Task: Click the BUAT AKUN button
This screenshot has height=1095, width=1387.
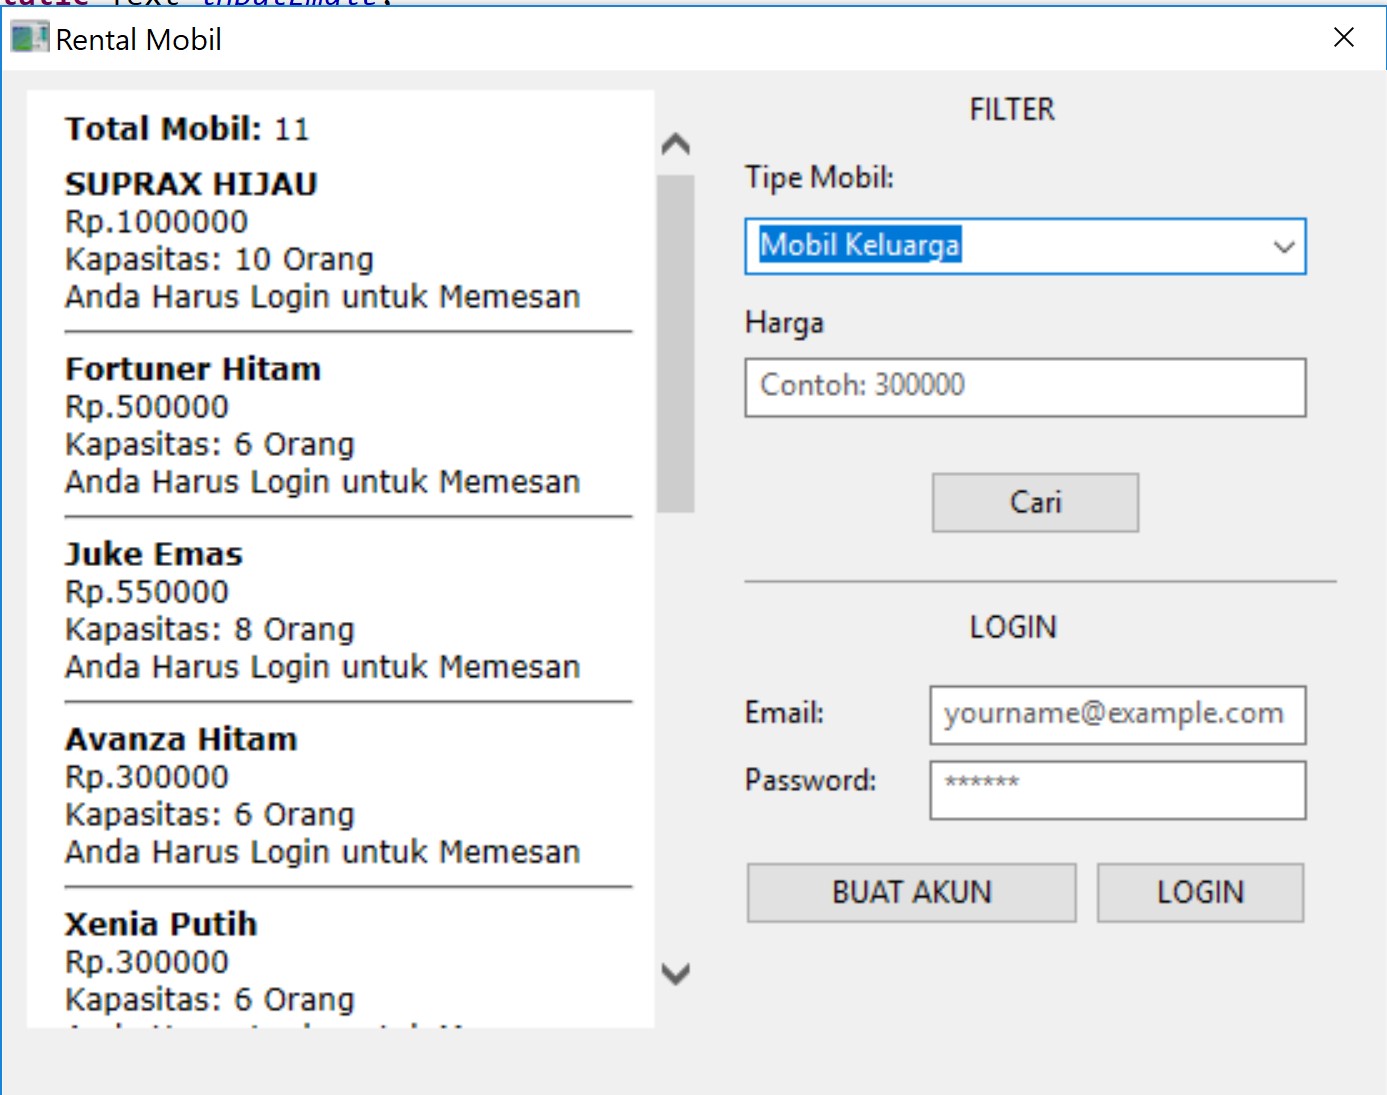Action: [x=911, y=892]
